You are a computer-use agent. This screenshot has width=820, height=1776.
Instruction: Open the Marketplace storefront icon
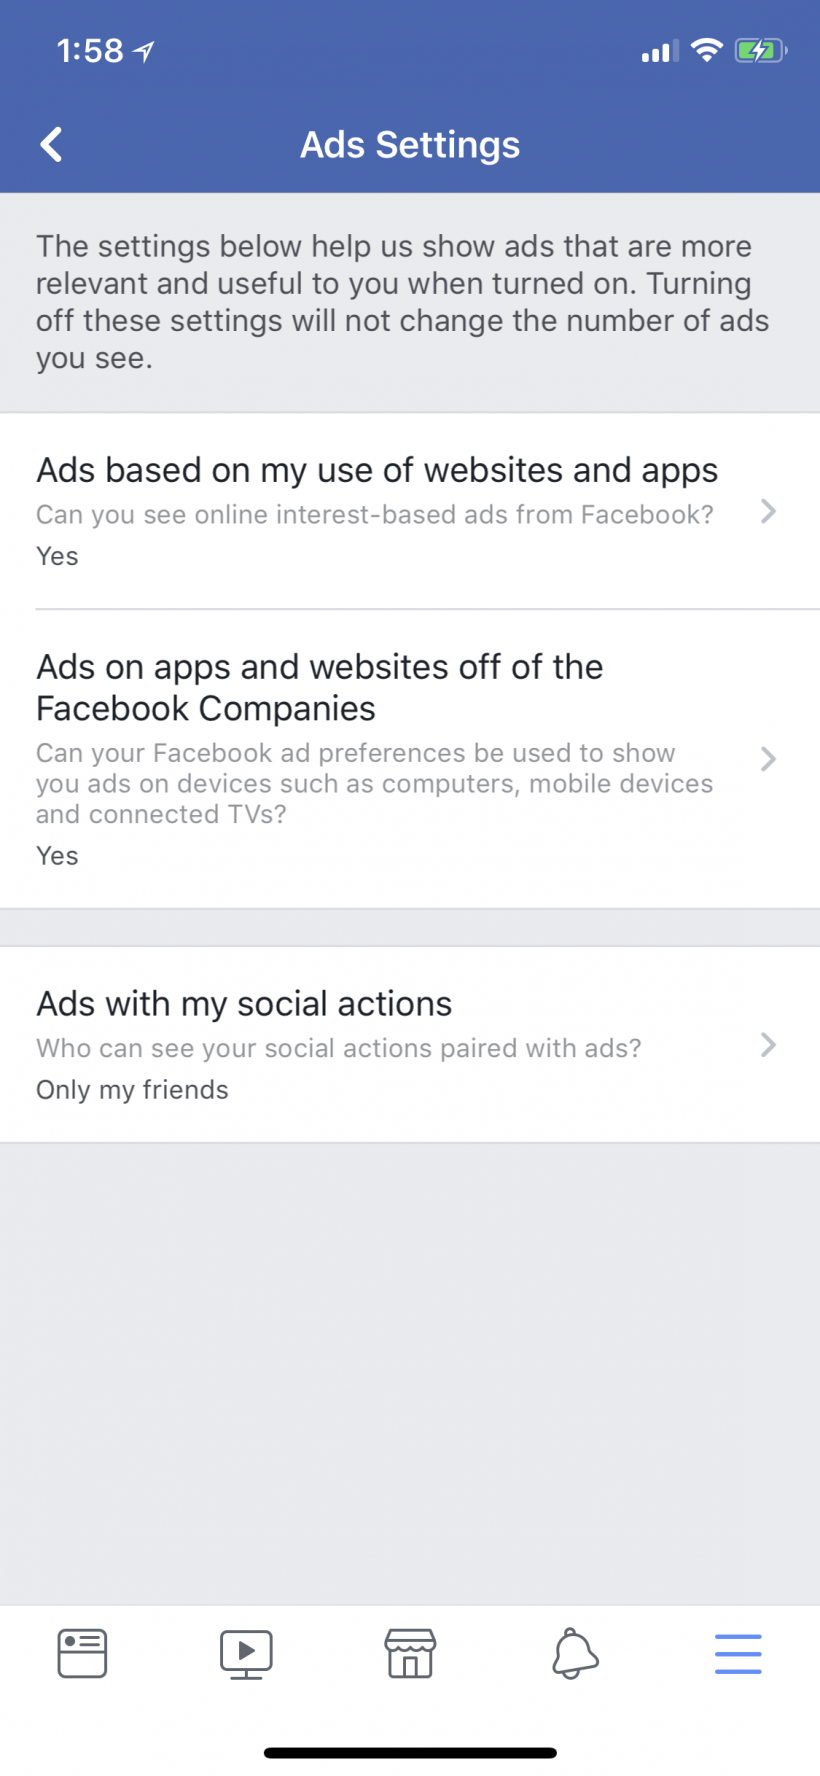[410, 1653]
